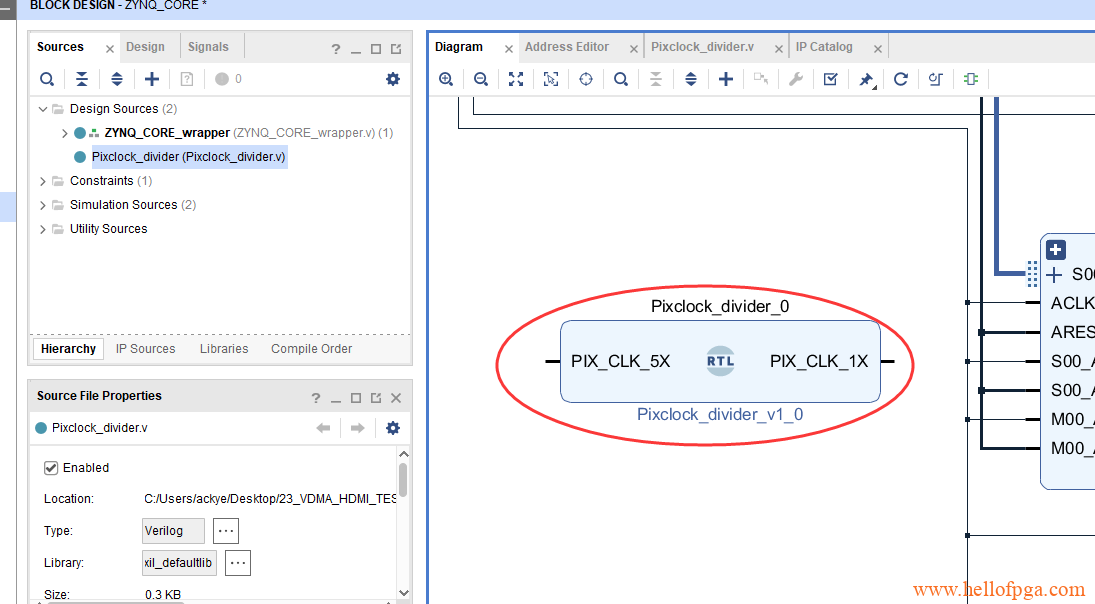Expand the ZYNQ_CORE_wrapper hierarchy node
Viewport: 1095px width, 604px height.
(x=65, y=133)
